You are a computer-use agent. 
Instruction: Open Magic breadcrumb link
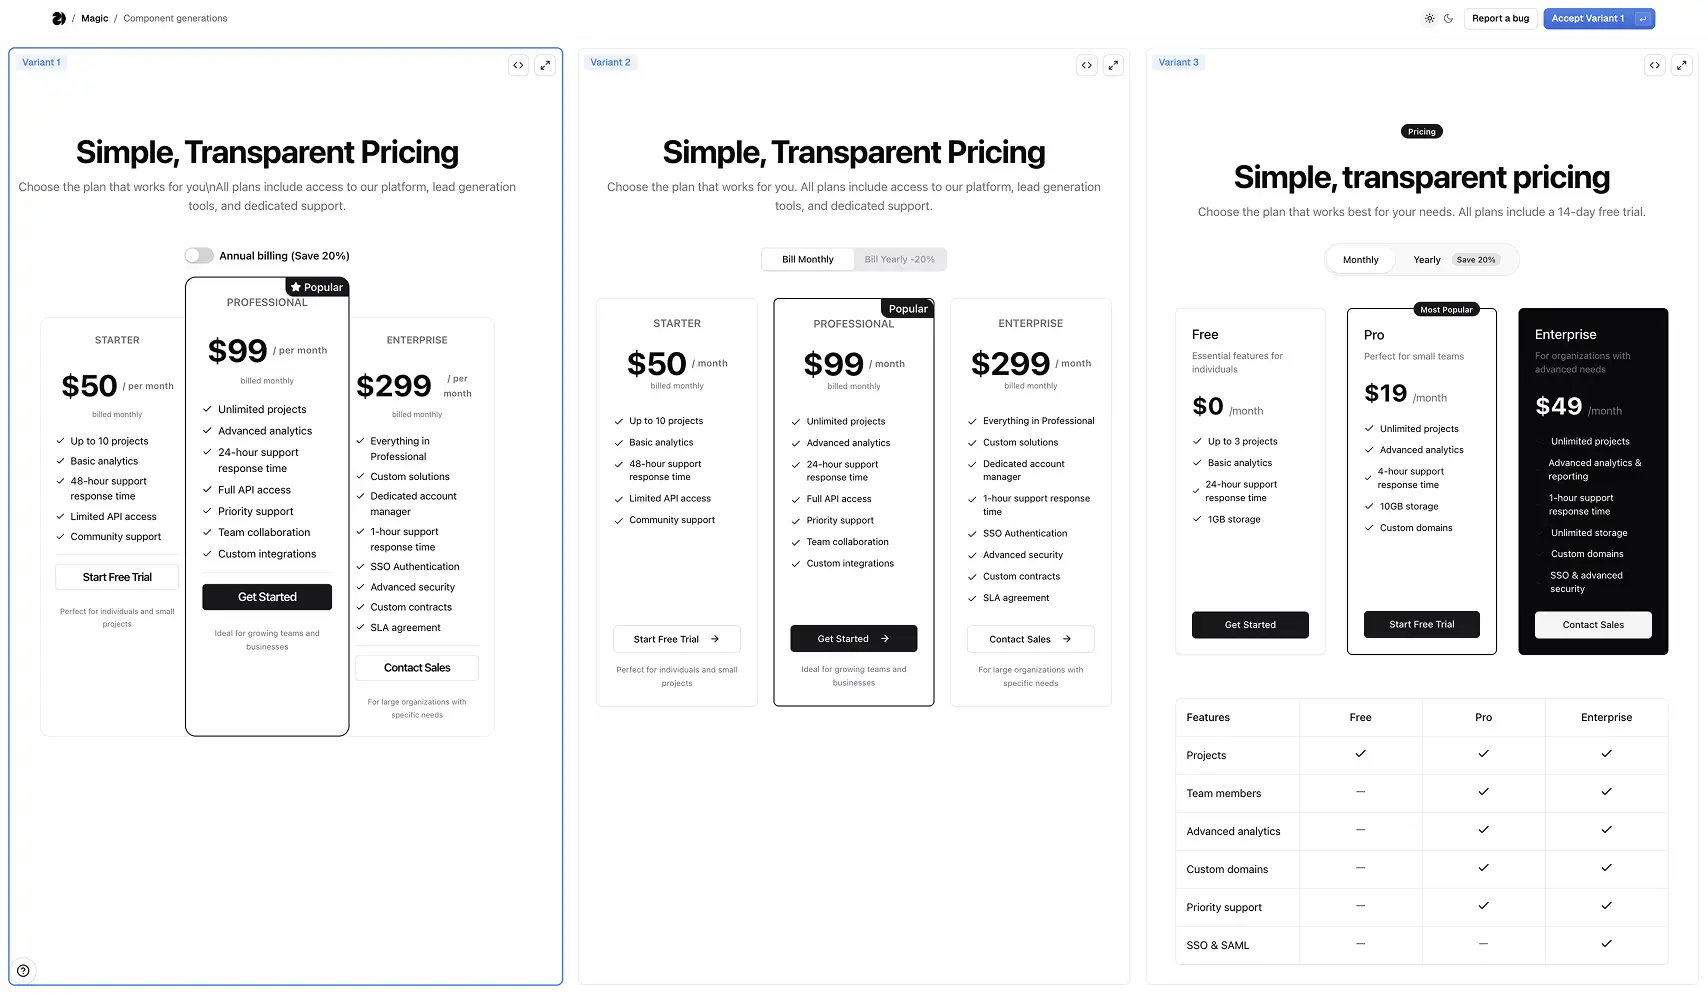pyautogui.click(x=94, y=18)
